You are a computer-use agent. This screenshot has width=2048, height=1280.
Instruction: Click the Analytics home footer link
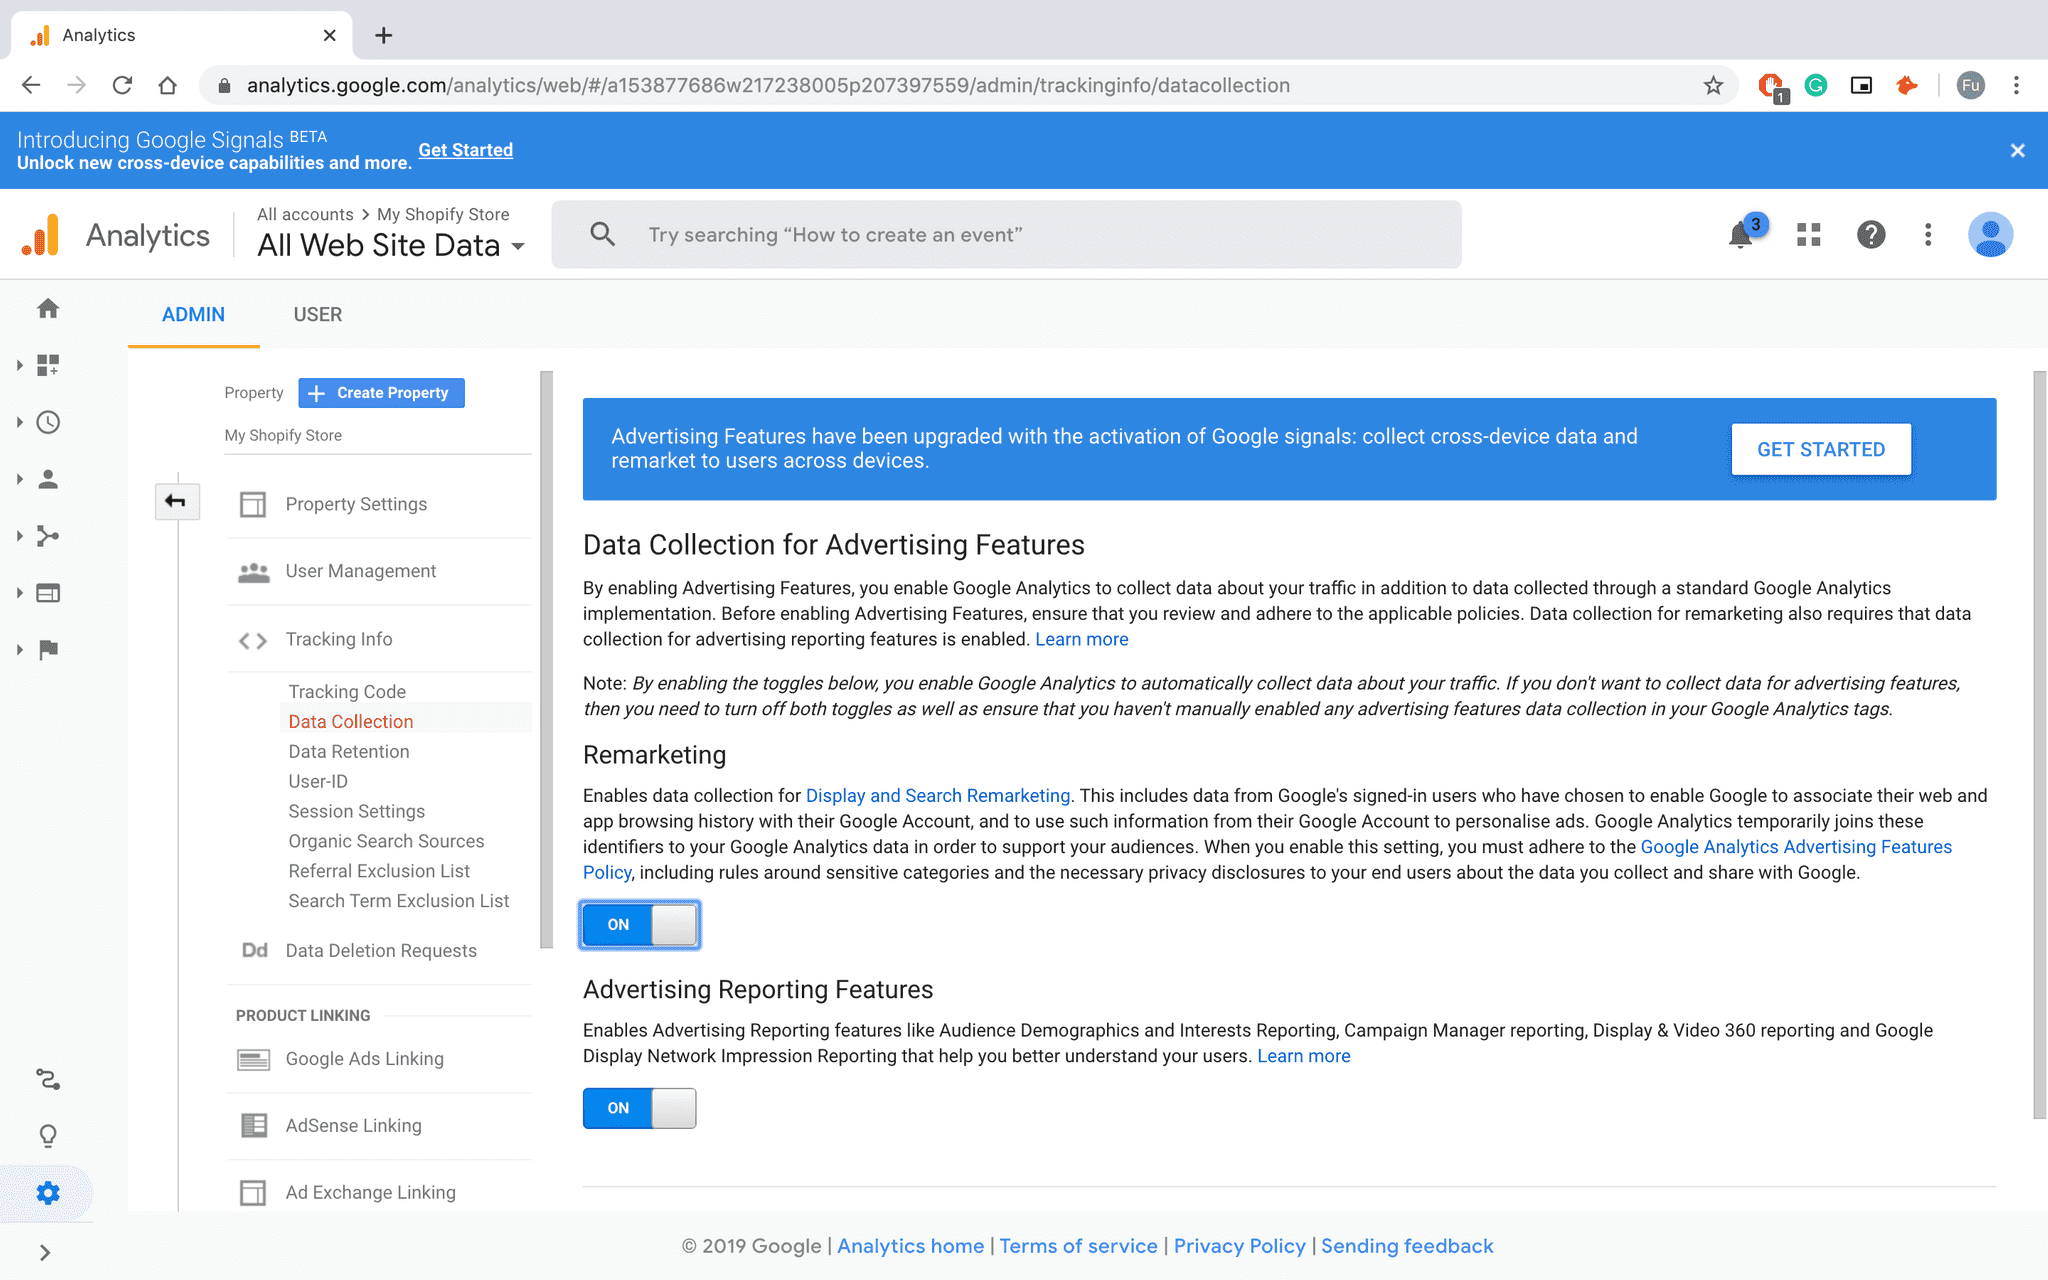(x=910, y=1246)
